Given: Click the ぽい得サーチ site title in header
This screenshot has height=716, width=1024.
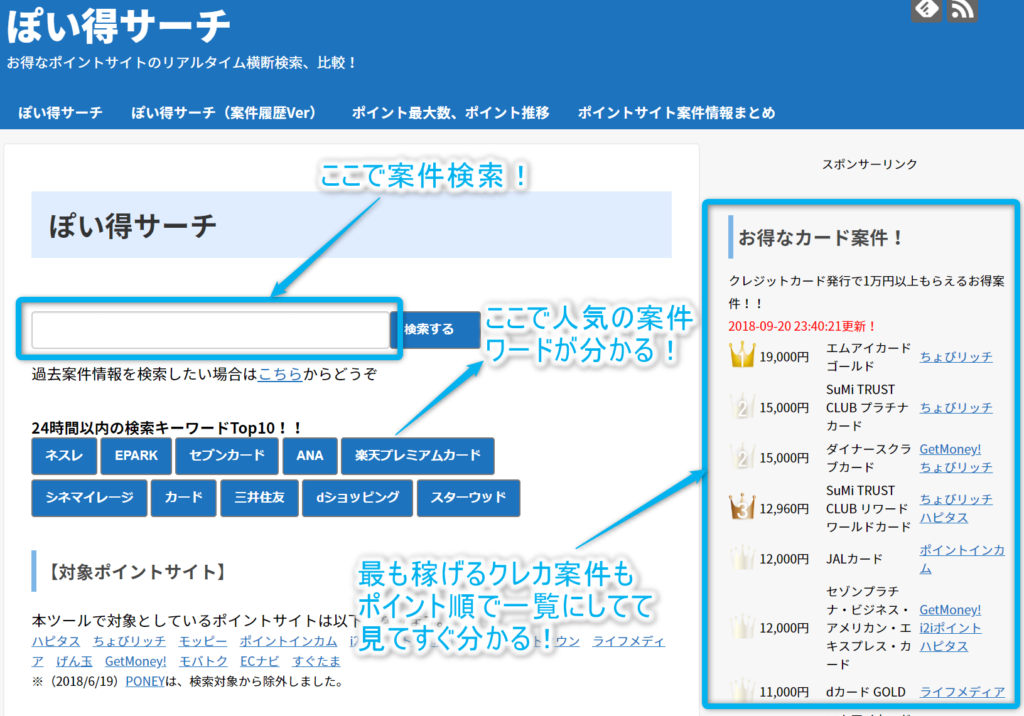Looking at the screenshot, I should pyautogui.click(x=118, y=26).
